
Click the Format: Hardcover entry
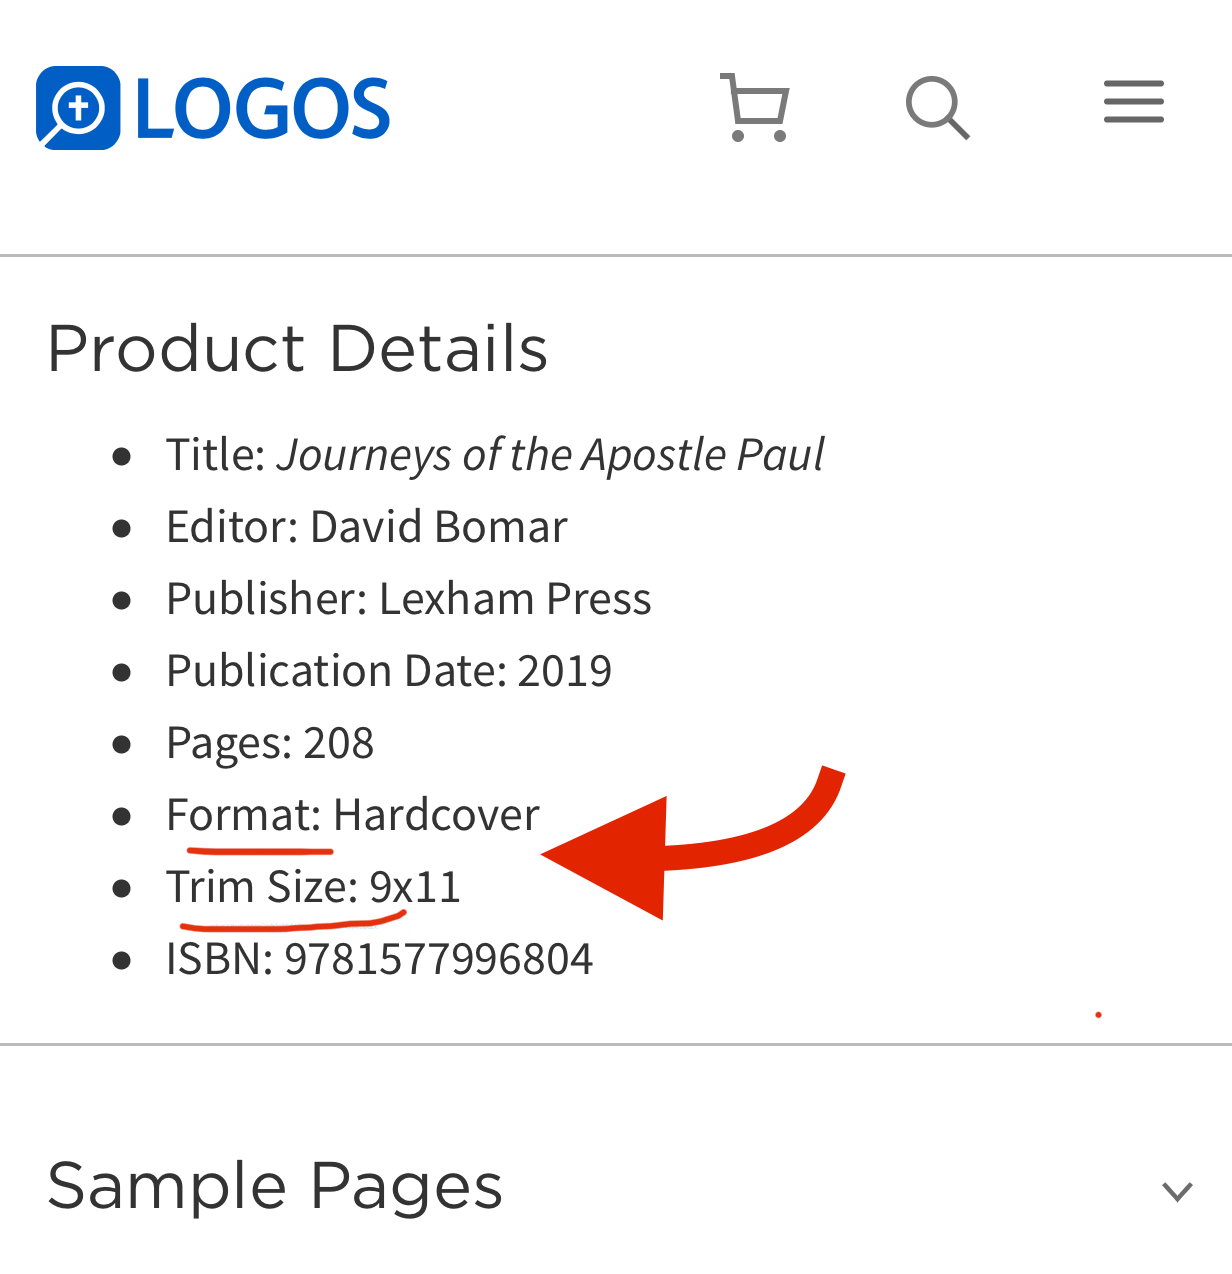[x=353, y=815]
